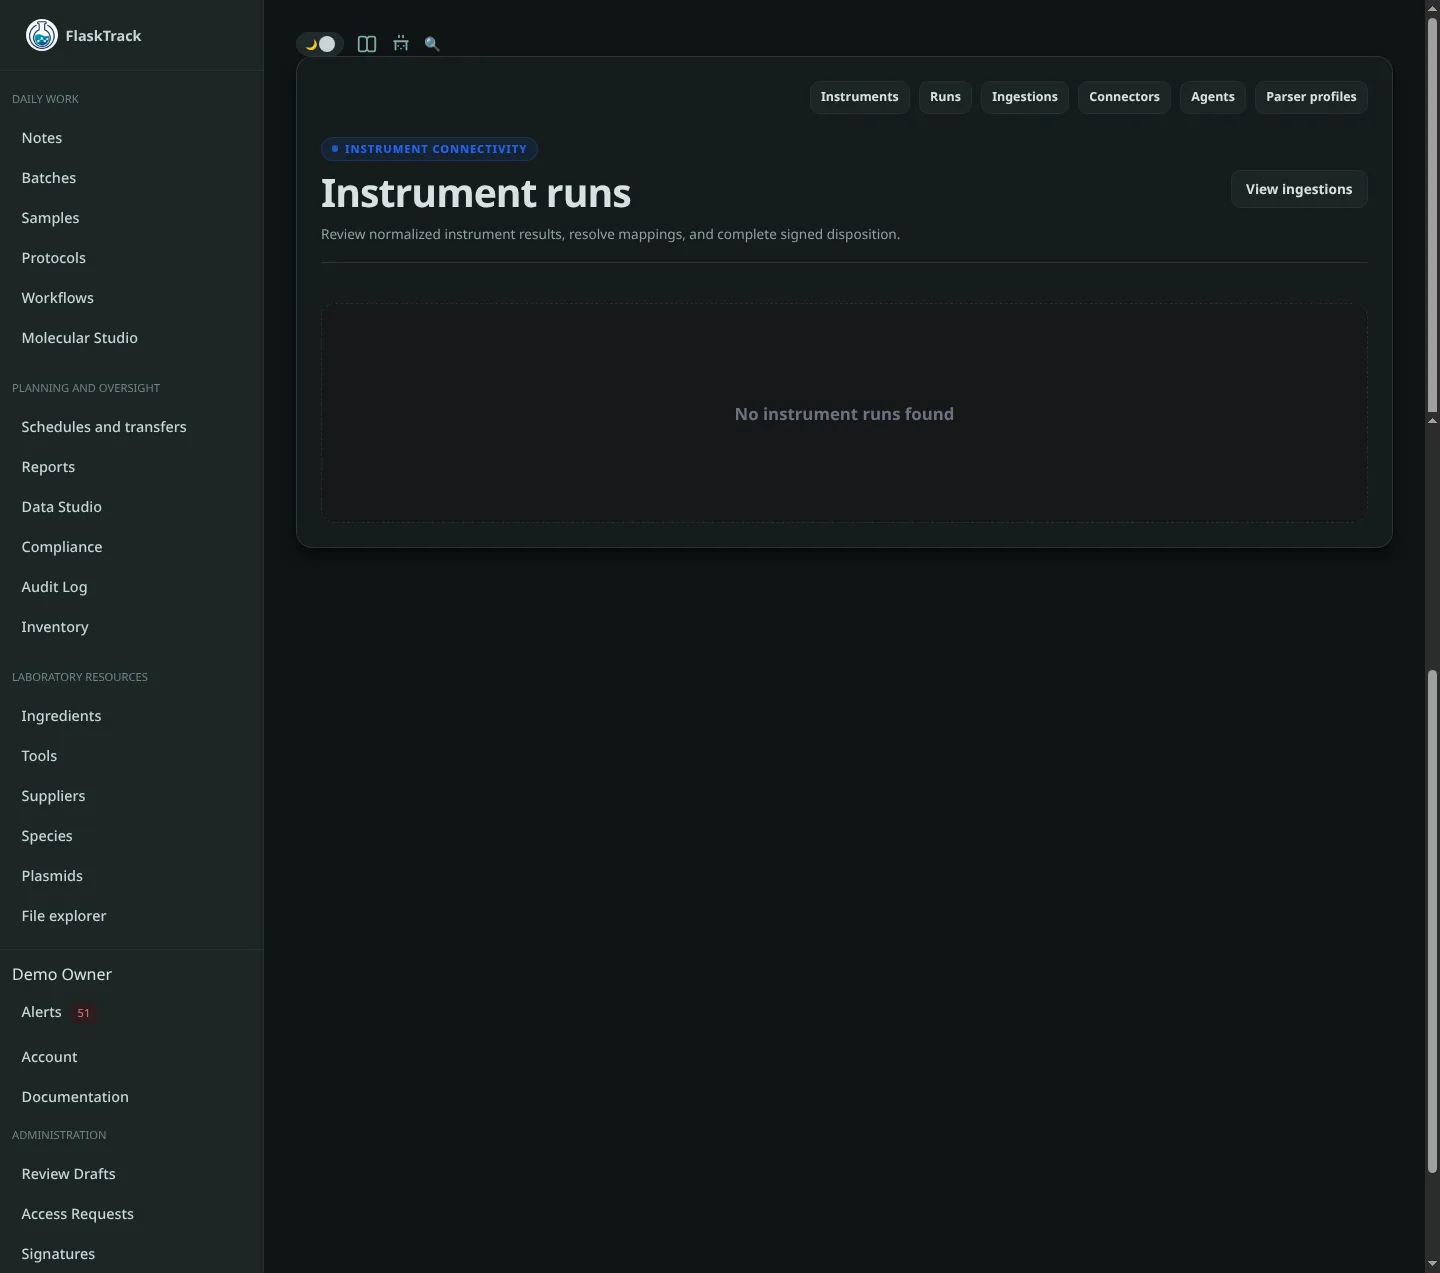Open Species list
The width and height of the screenshot is (1440, 1273).
[x=131, y=836]
